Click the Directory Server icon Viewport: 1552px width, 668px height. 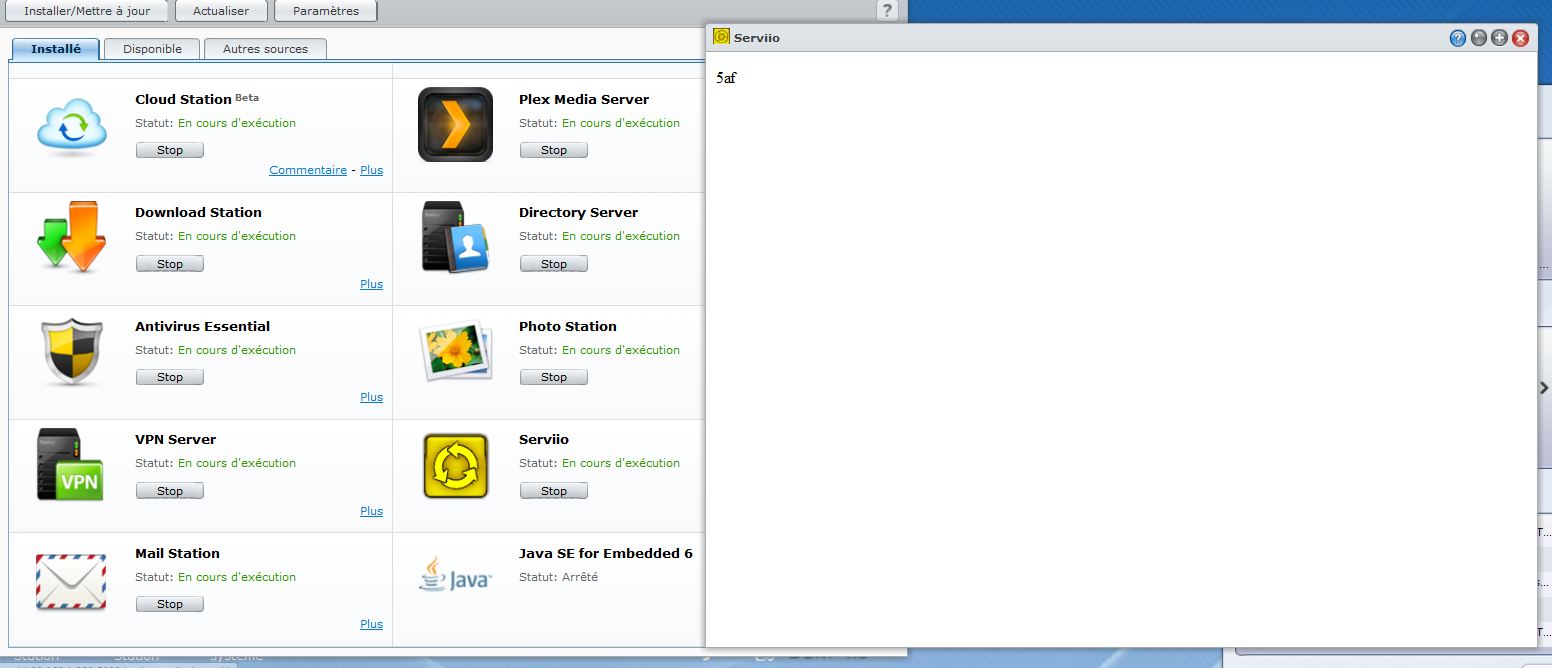click(455, 237)
